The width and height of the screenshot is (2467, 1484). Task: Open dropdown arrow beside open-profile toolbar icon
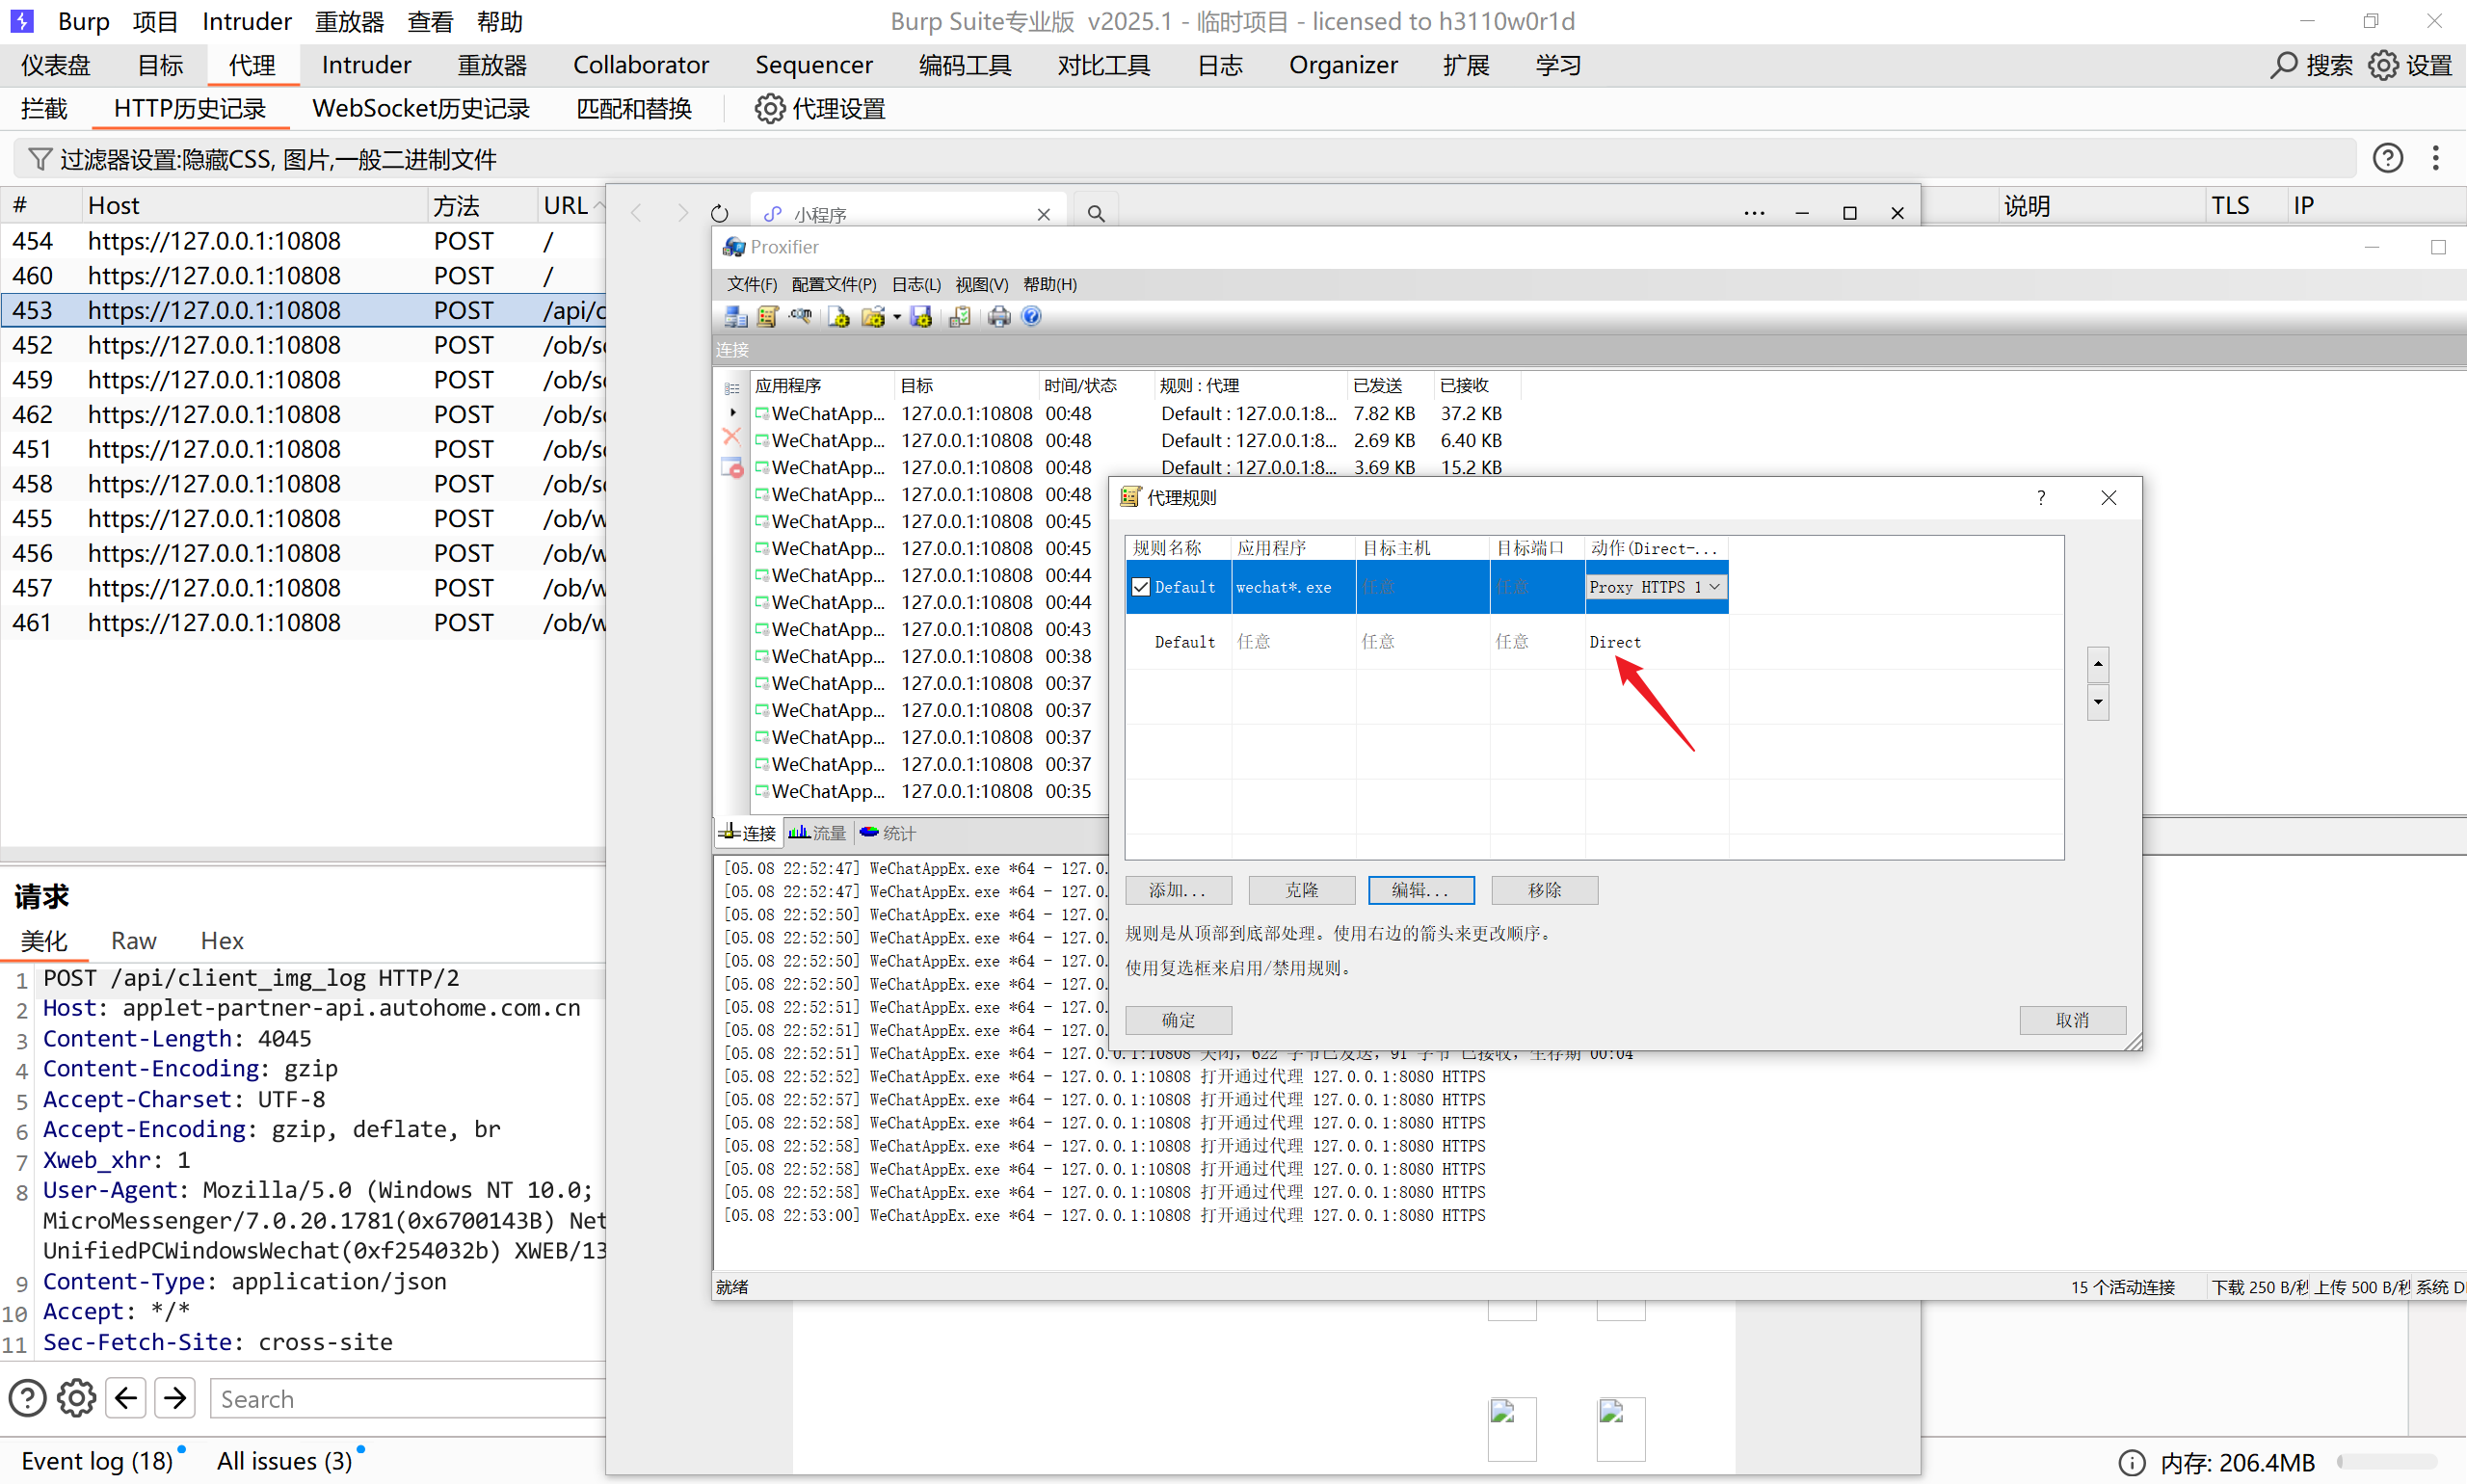tap(897, 317)
